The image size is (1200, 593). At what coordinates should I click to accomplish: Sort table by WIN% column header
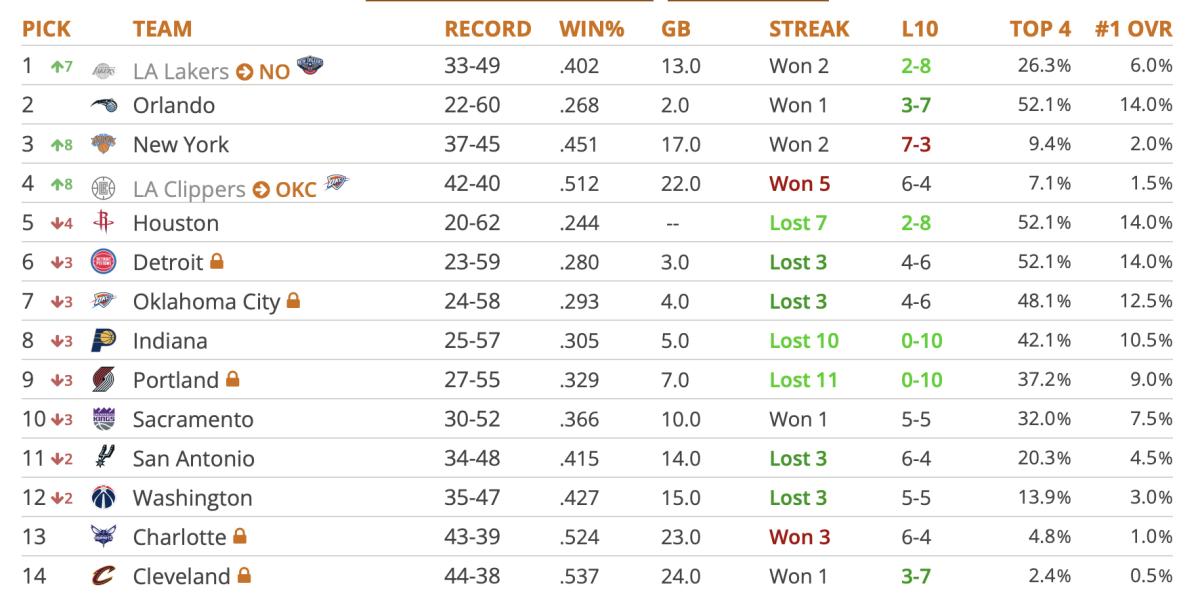click(x=591, y=29)
